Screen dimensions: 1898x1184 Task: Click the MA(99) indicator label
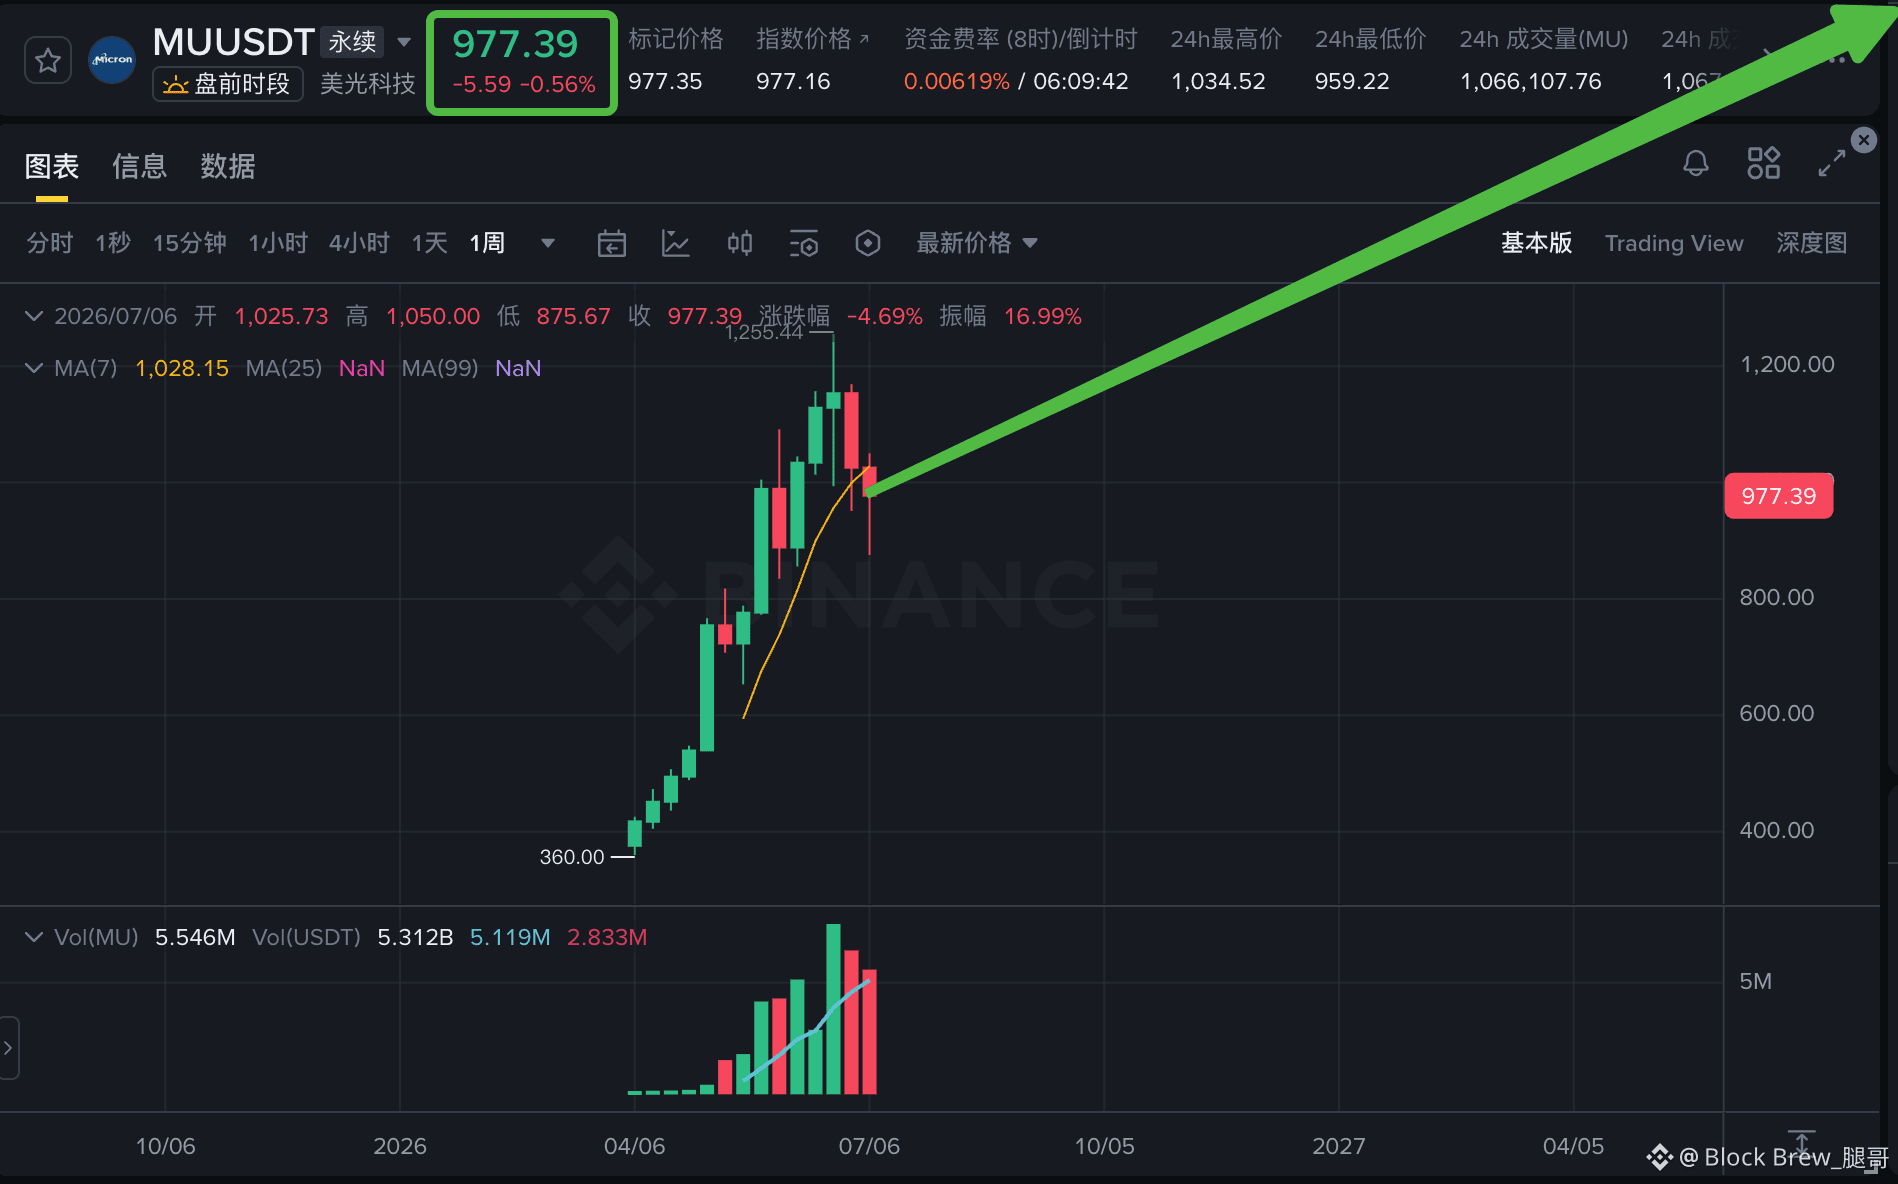[x=440, y=368]
